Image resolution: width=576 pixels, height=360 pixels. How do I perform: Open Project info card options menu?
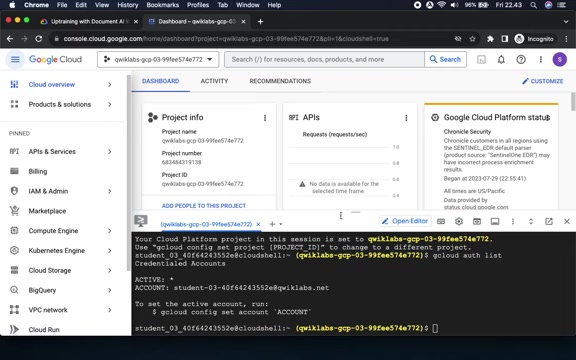265,118
